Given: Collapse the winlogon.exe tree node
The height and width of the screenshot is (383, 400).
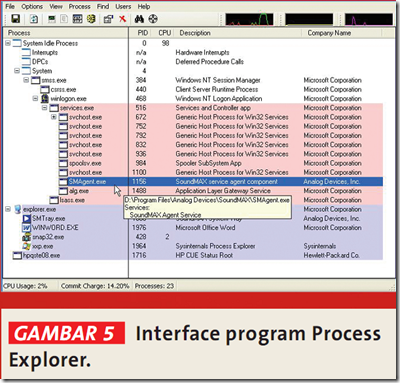Looking at the screenshot, I should pos(35,99).
